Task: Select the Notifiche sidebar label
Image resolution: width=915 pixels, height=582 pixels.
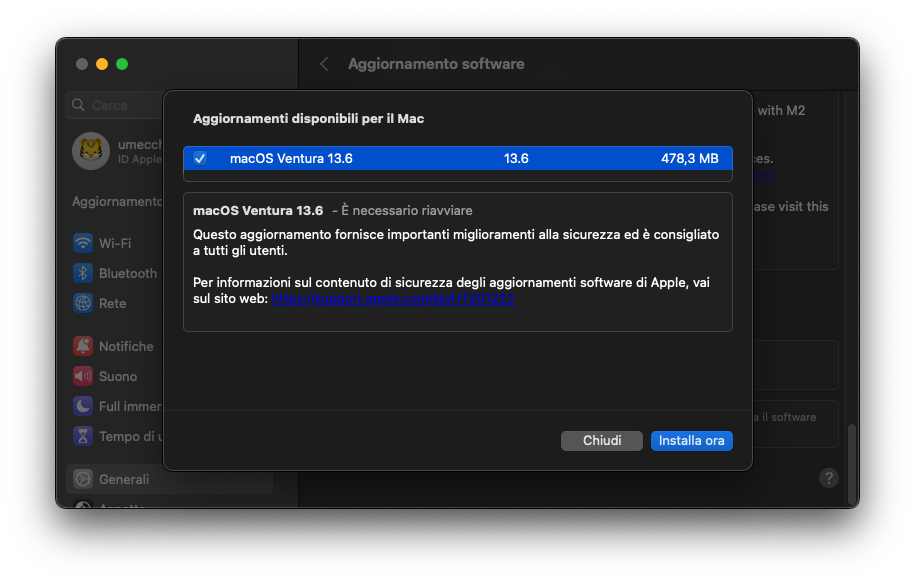Action: click(x=126, y=346)
